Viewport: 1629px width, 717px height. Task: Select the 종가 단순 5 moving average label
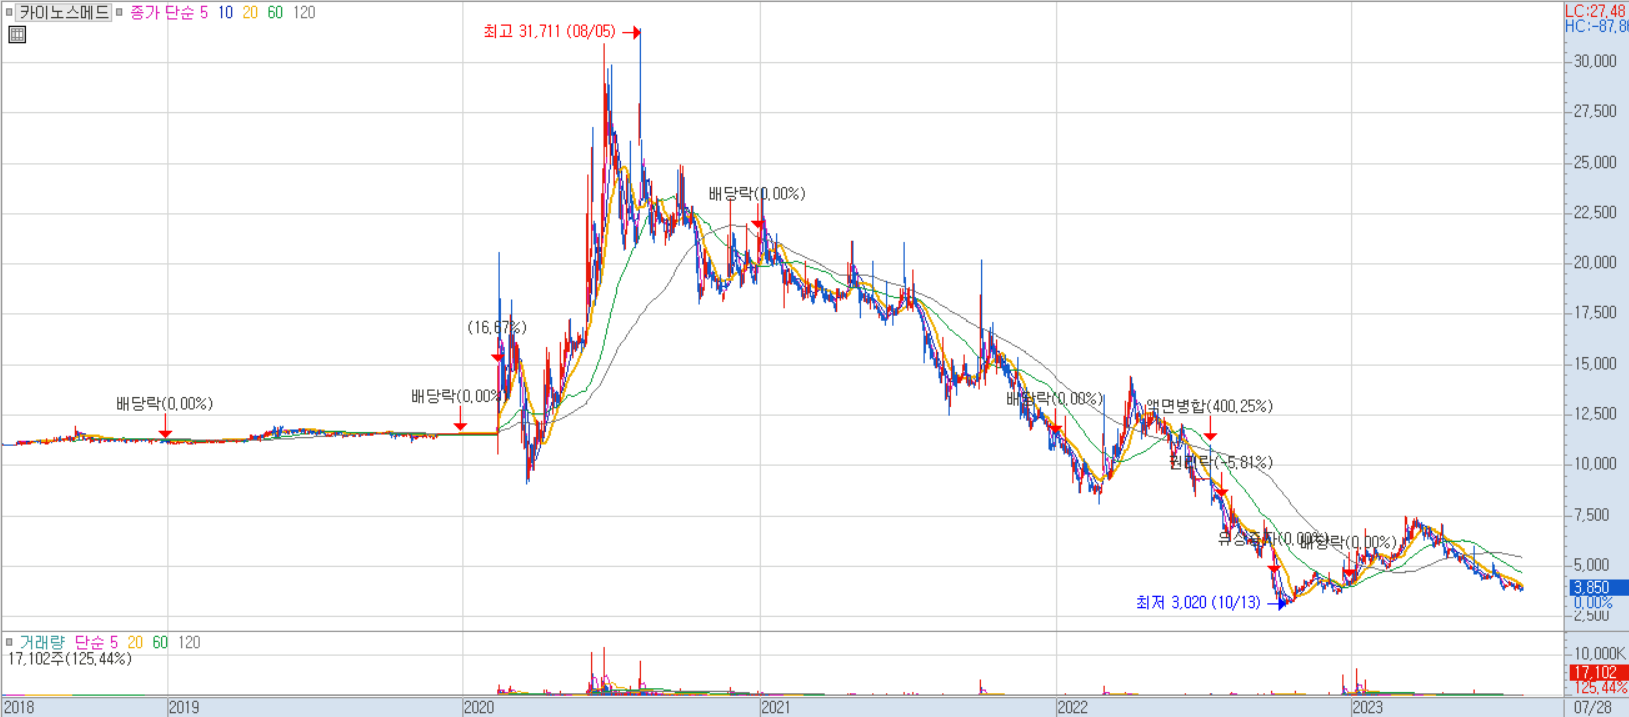(x=169, y=13)
